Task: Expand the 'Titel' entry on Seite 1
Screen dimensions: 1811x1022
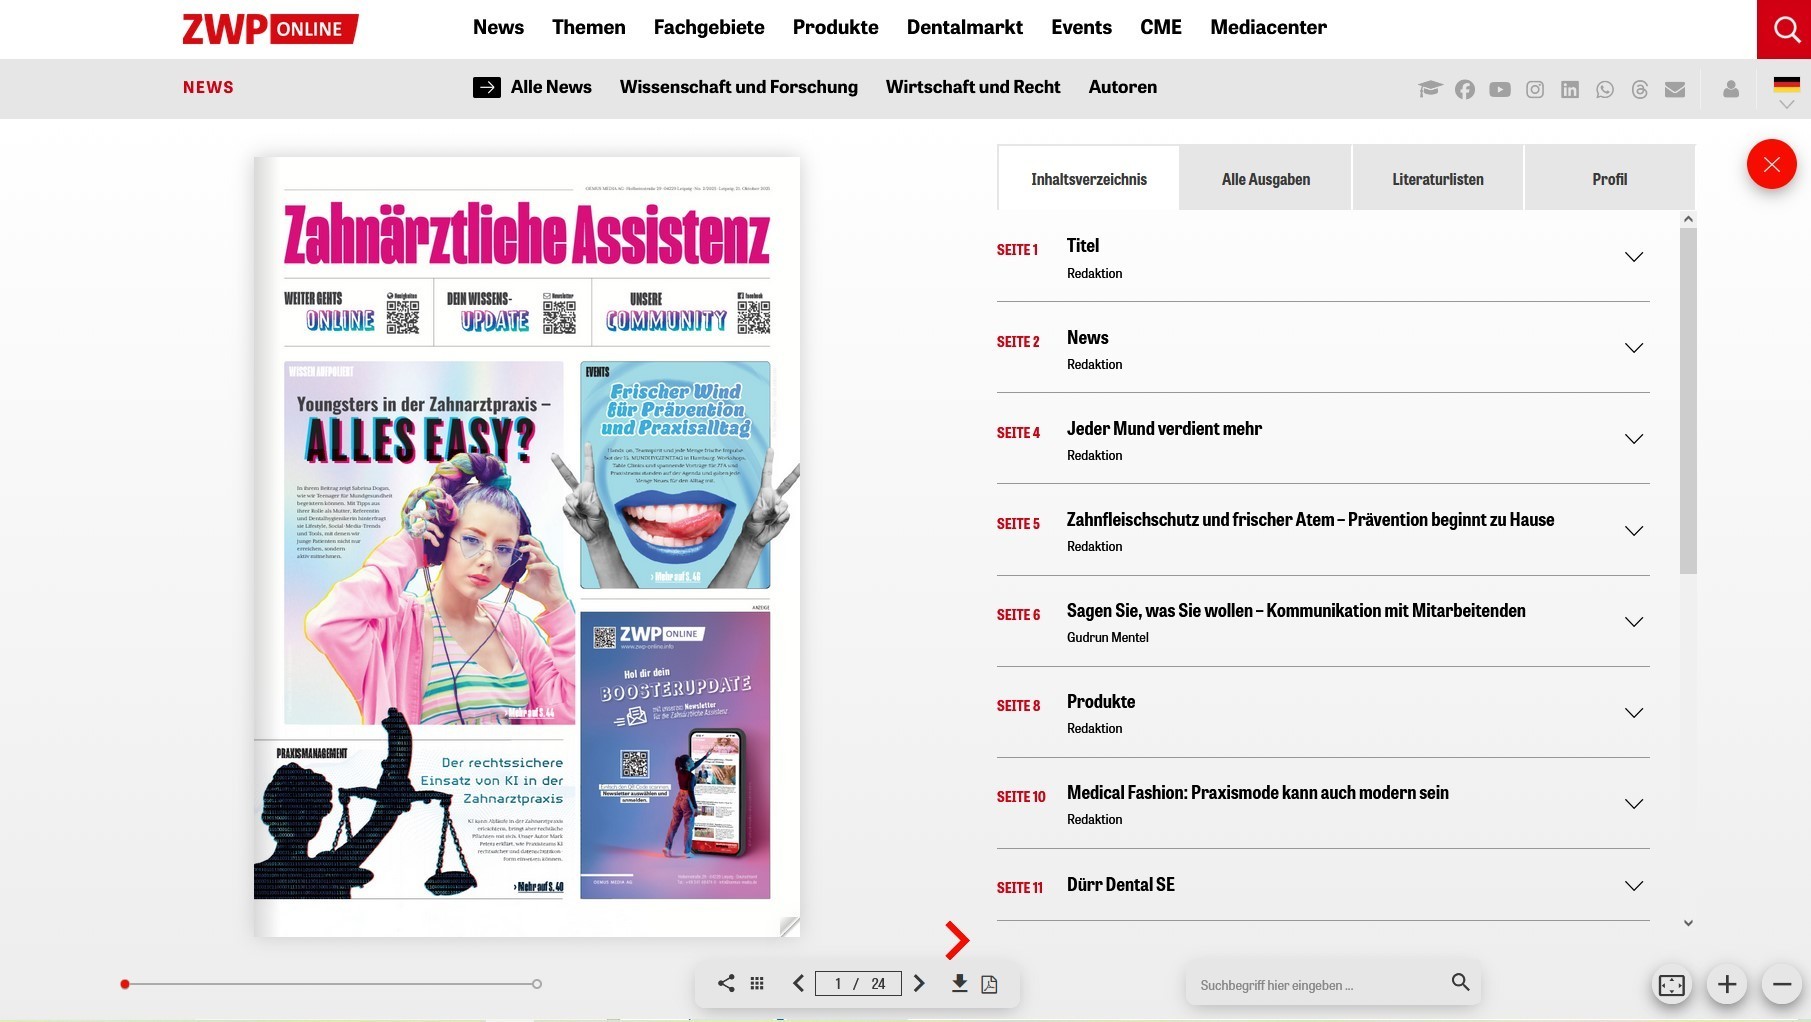Action: [1633, 257]
